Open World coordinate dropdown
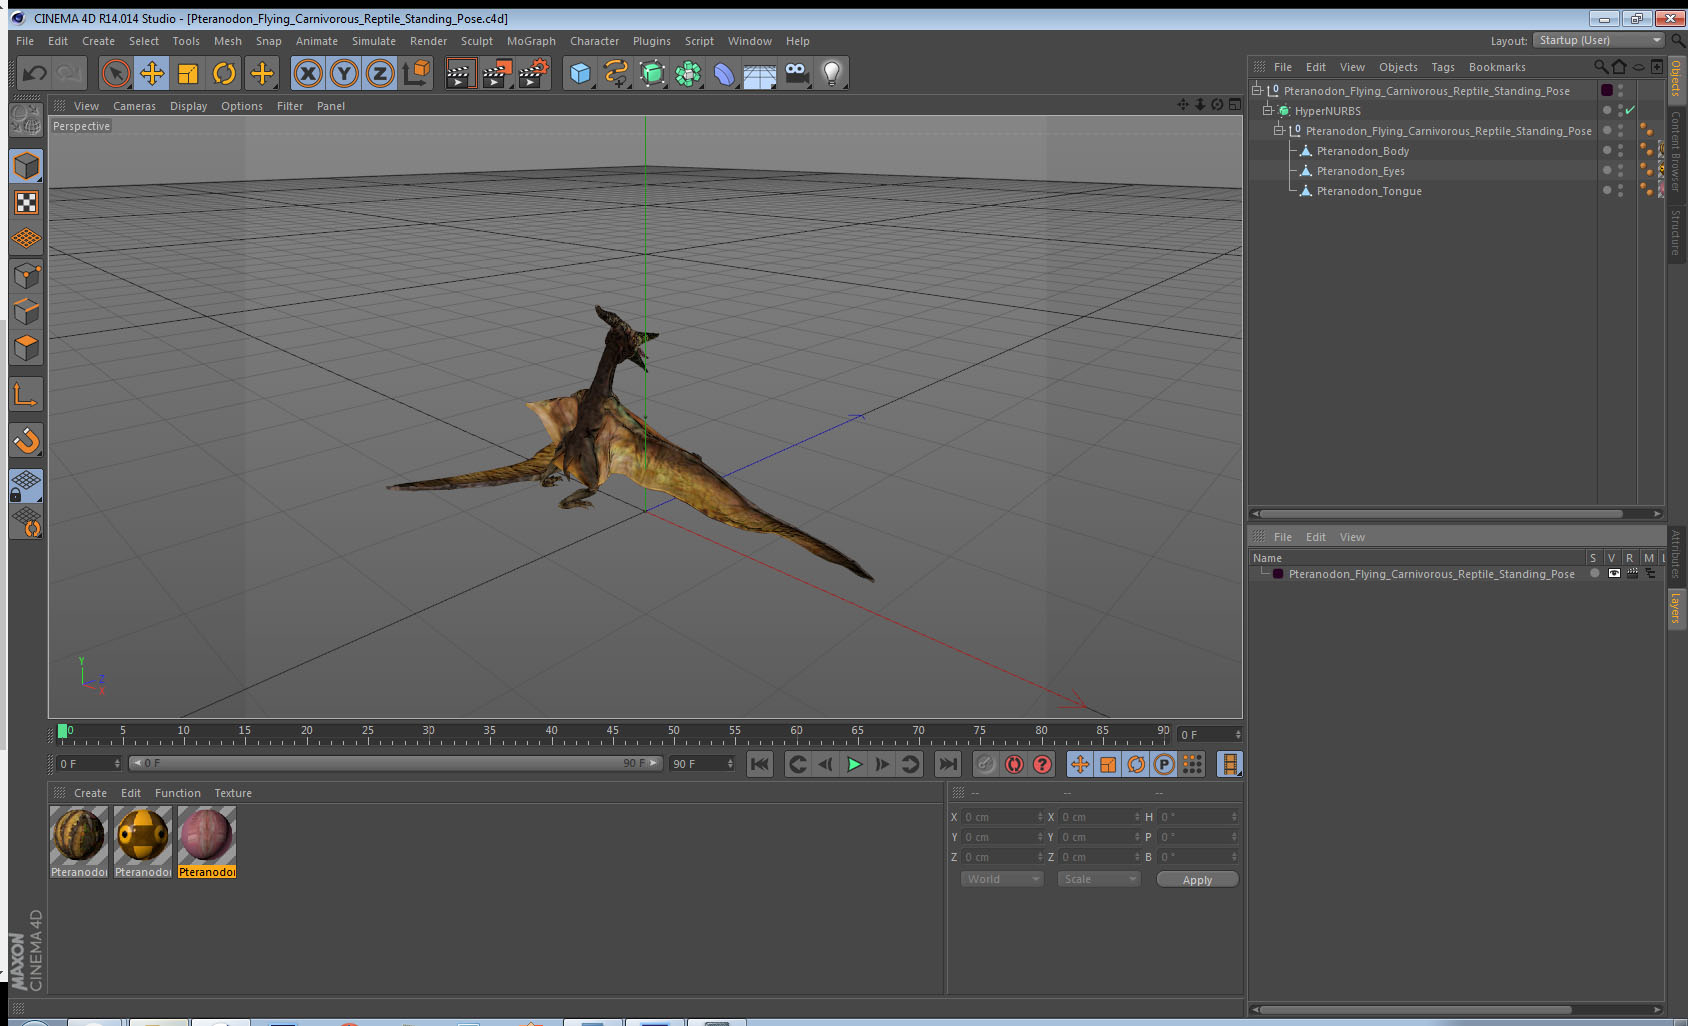This screenshot has width=1688, height=1026. [x=1001, y=879]
